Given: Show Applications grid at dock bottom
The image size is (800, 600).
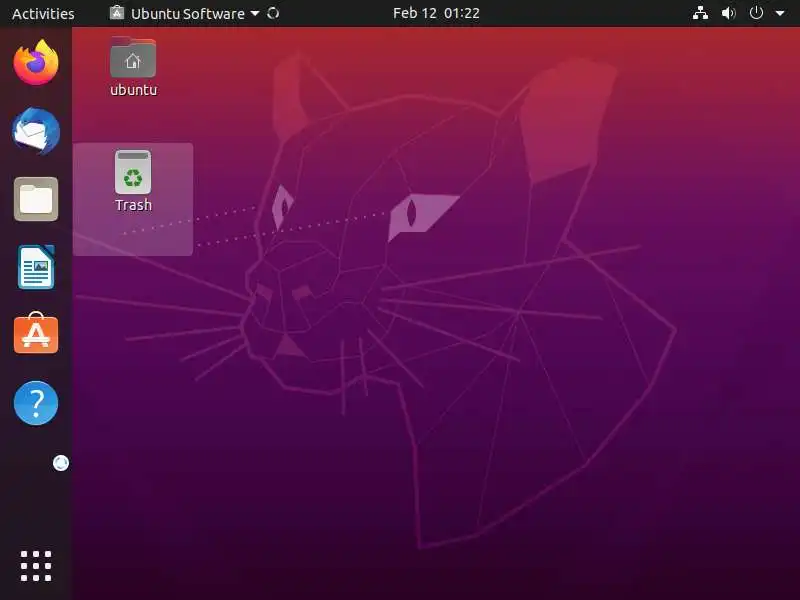Looking at the screenshot, I should (36, 566).
